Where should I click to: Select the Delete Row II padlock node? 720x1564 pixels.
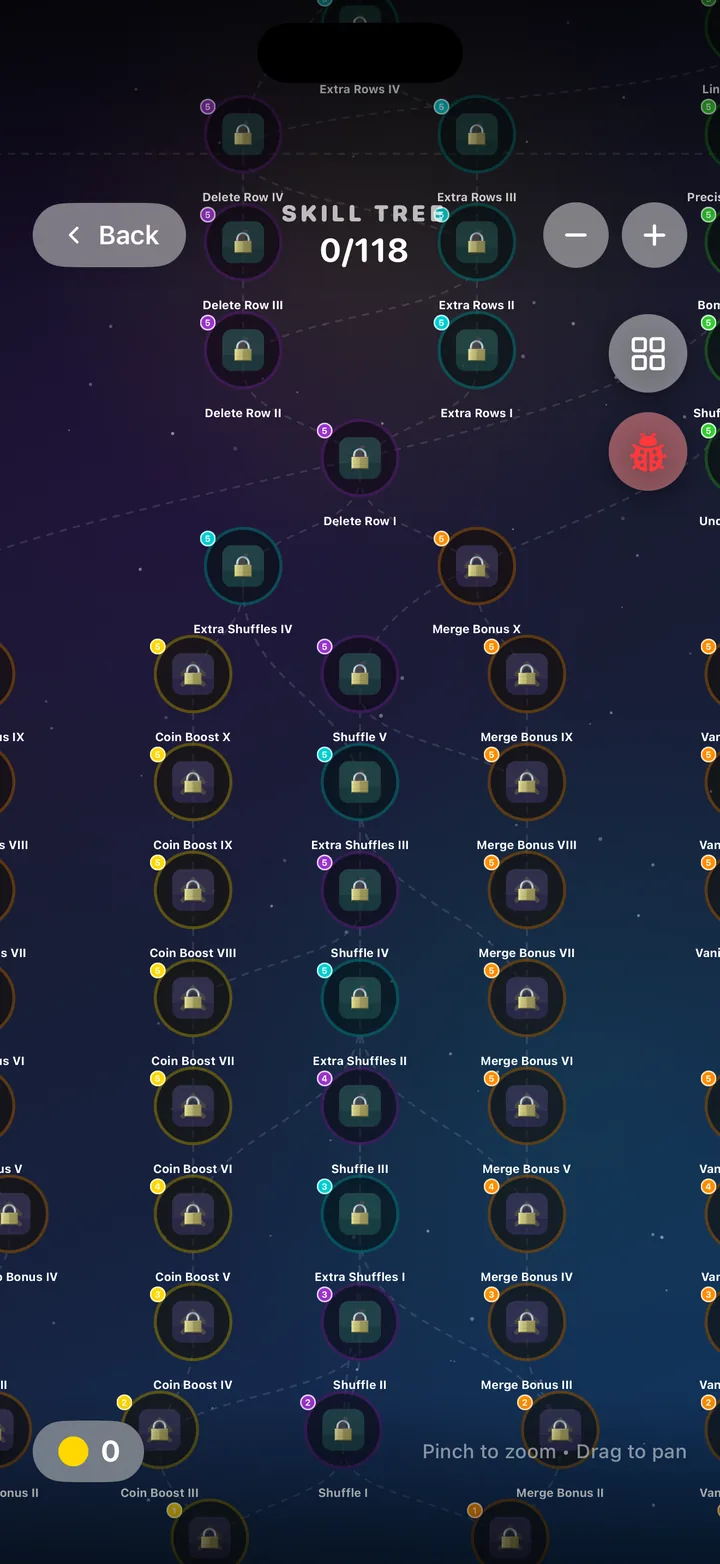(x=243, y=350)
